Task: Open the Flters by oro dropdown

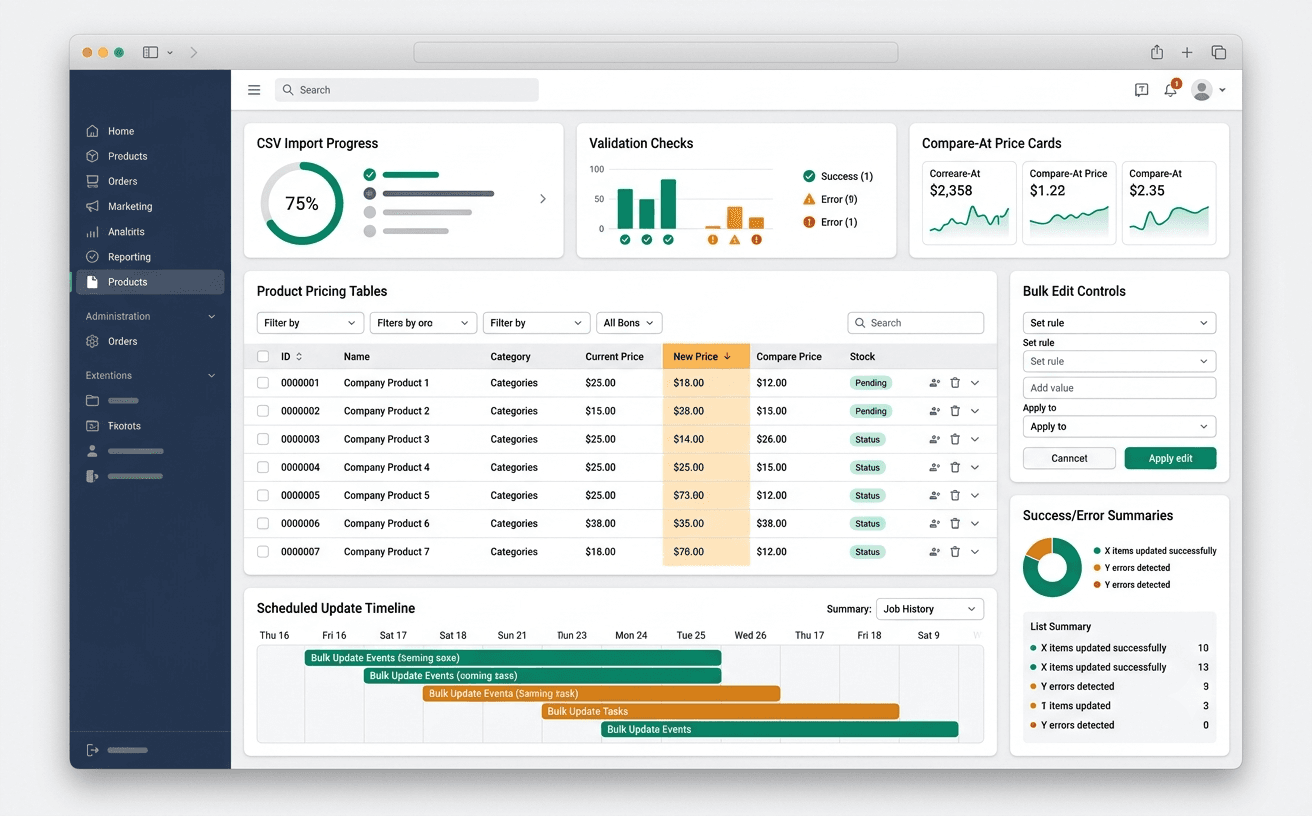Action: point(423,323)
